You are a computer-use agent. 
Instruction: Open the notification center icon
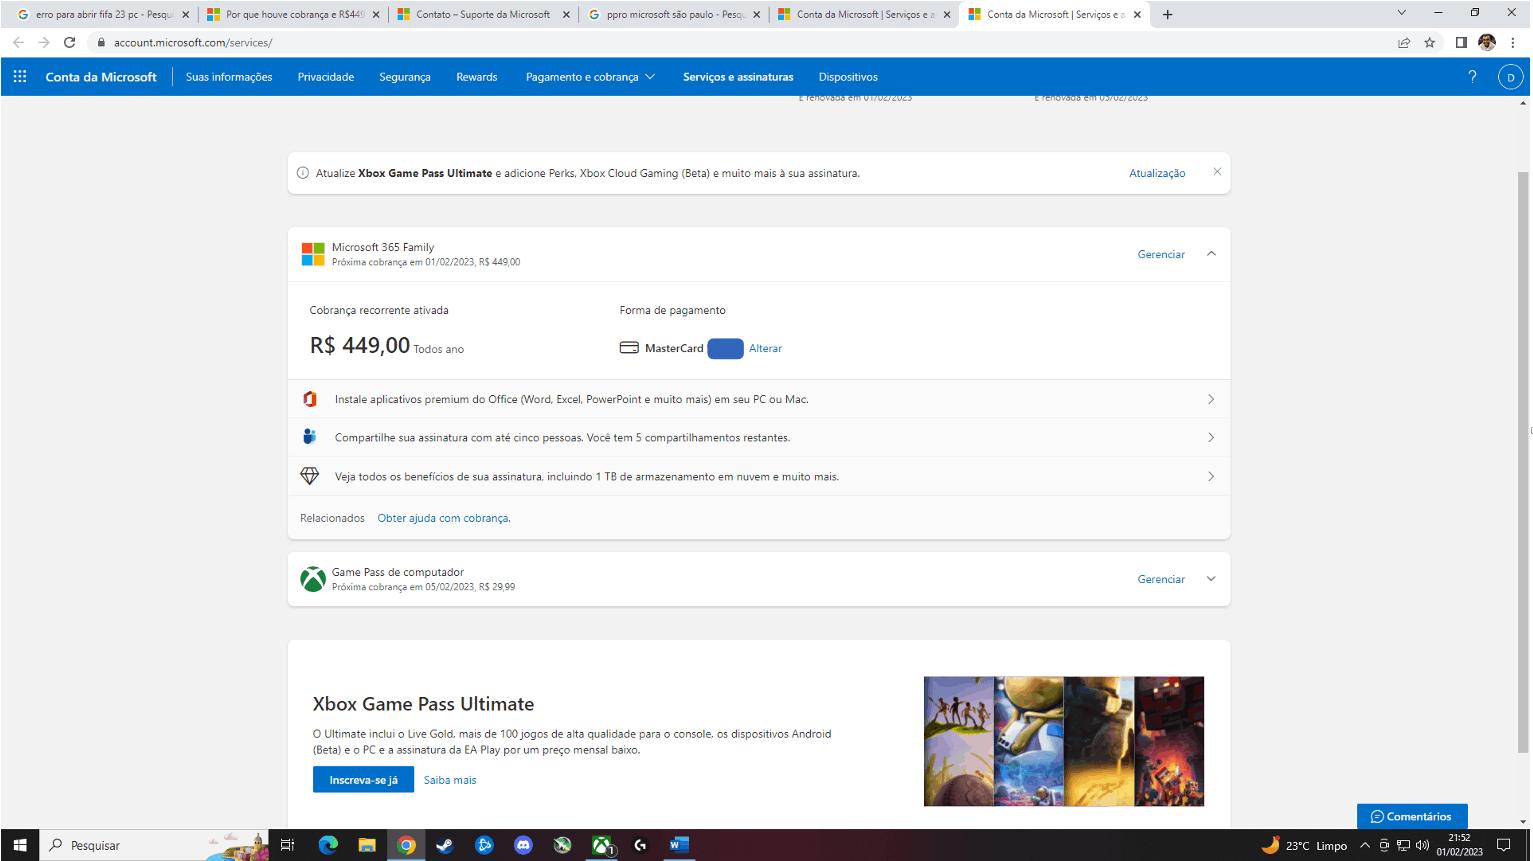coord(1503,845)
